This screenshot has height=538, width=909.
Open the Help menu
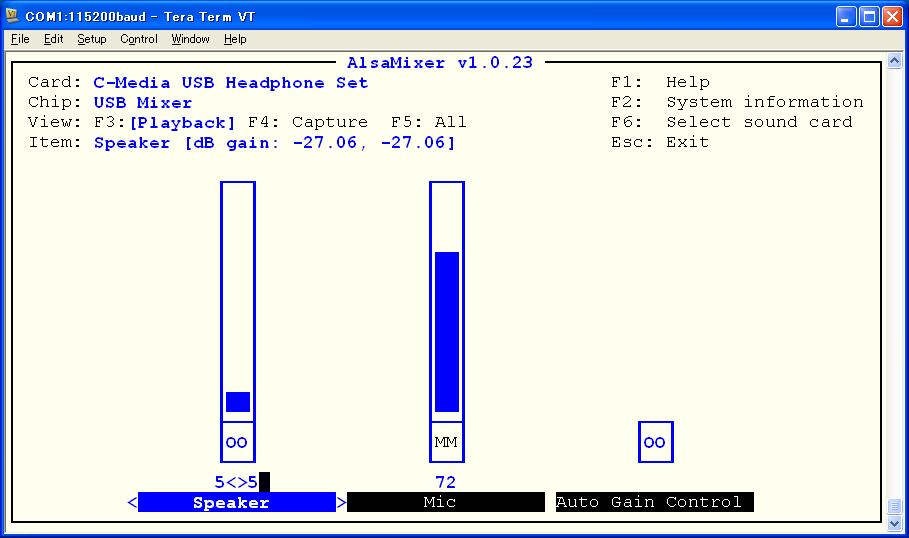pyautogui.click(x=235, y=39)
